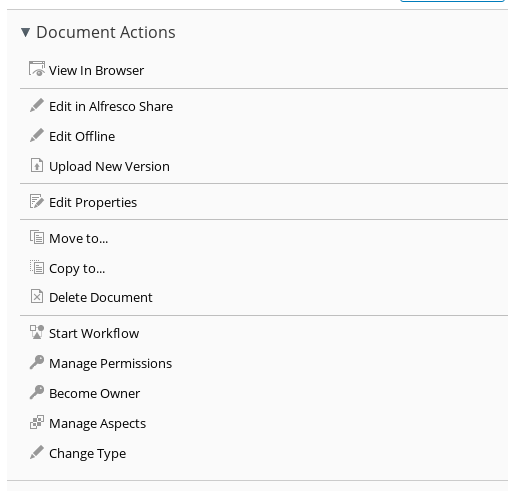The width and height of the screenshot is (512, 491).
Task: Click the Start Workflow shapes icon
Action: coord(37,332)
